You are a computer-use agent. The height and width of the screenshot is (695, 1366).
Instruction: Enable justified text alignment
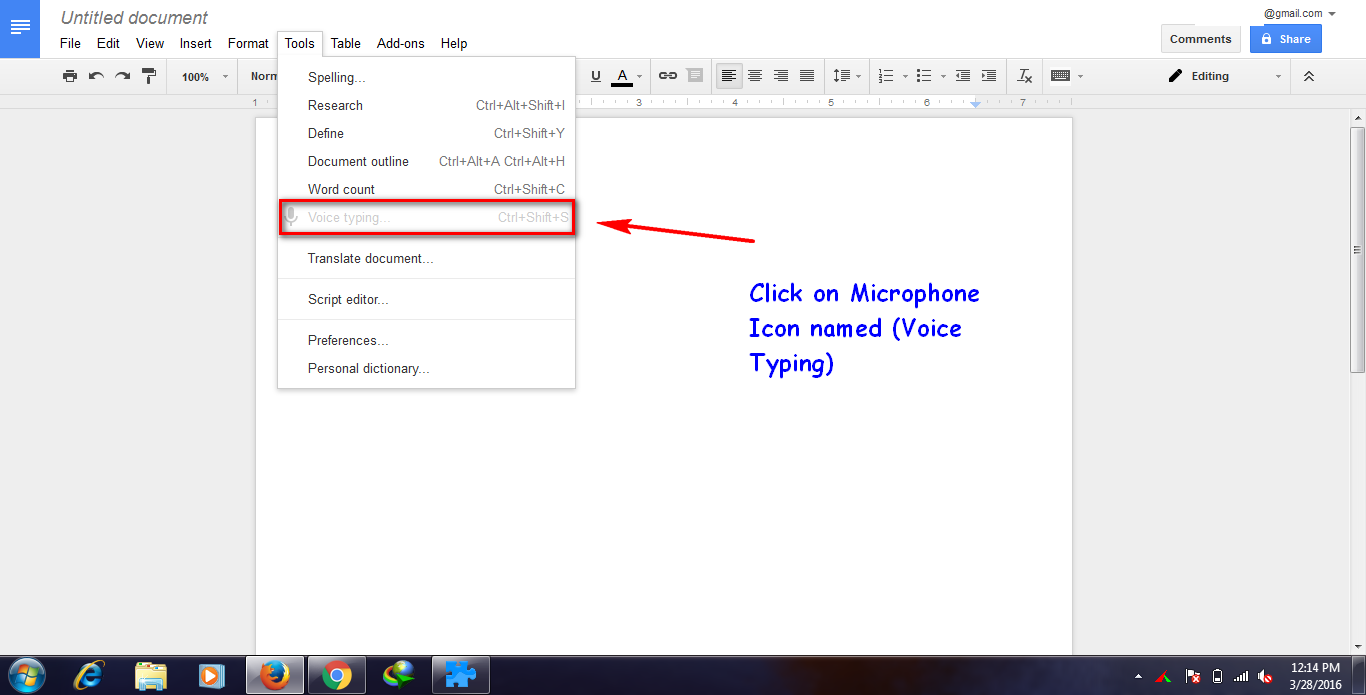click(807, 75)
